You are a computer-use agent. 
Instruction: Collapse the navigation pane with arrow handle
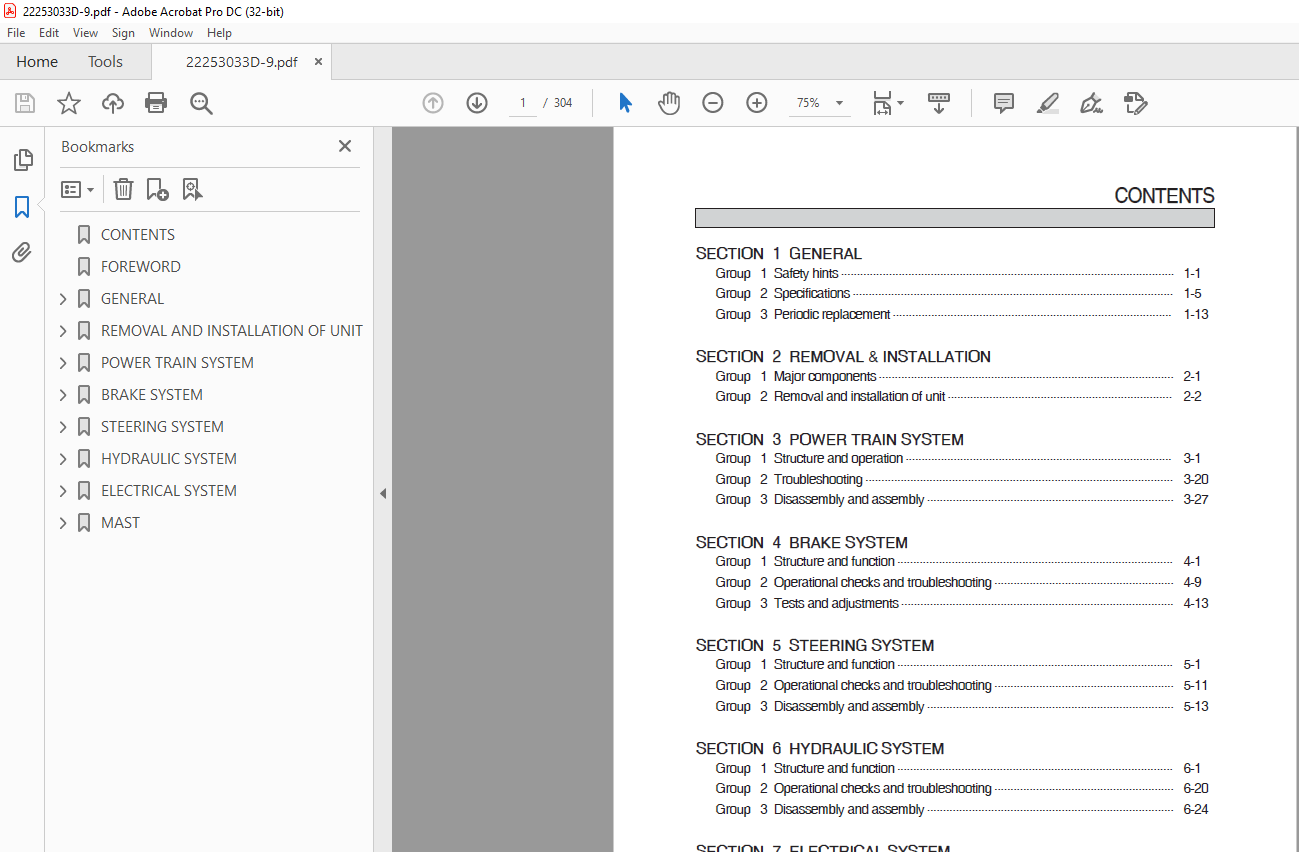[382, 493]
